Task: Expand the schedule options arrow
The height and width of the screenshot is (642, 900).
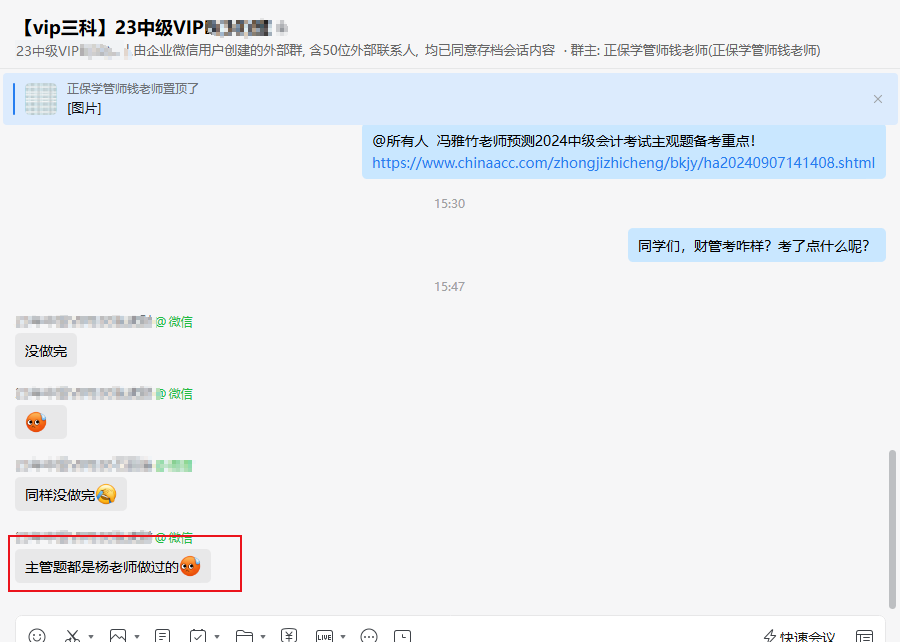Action: [x=217, y=636]
